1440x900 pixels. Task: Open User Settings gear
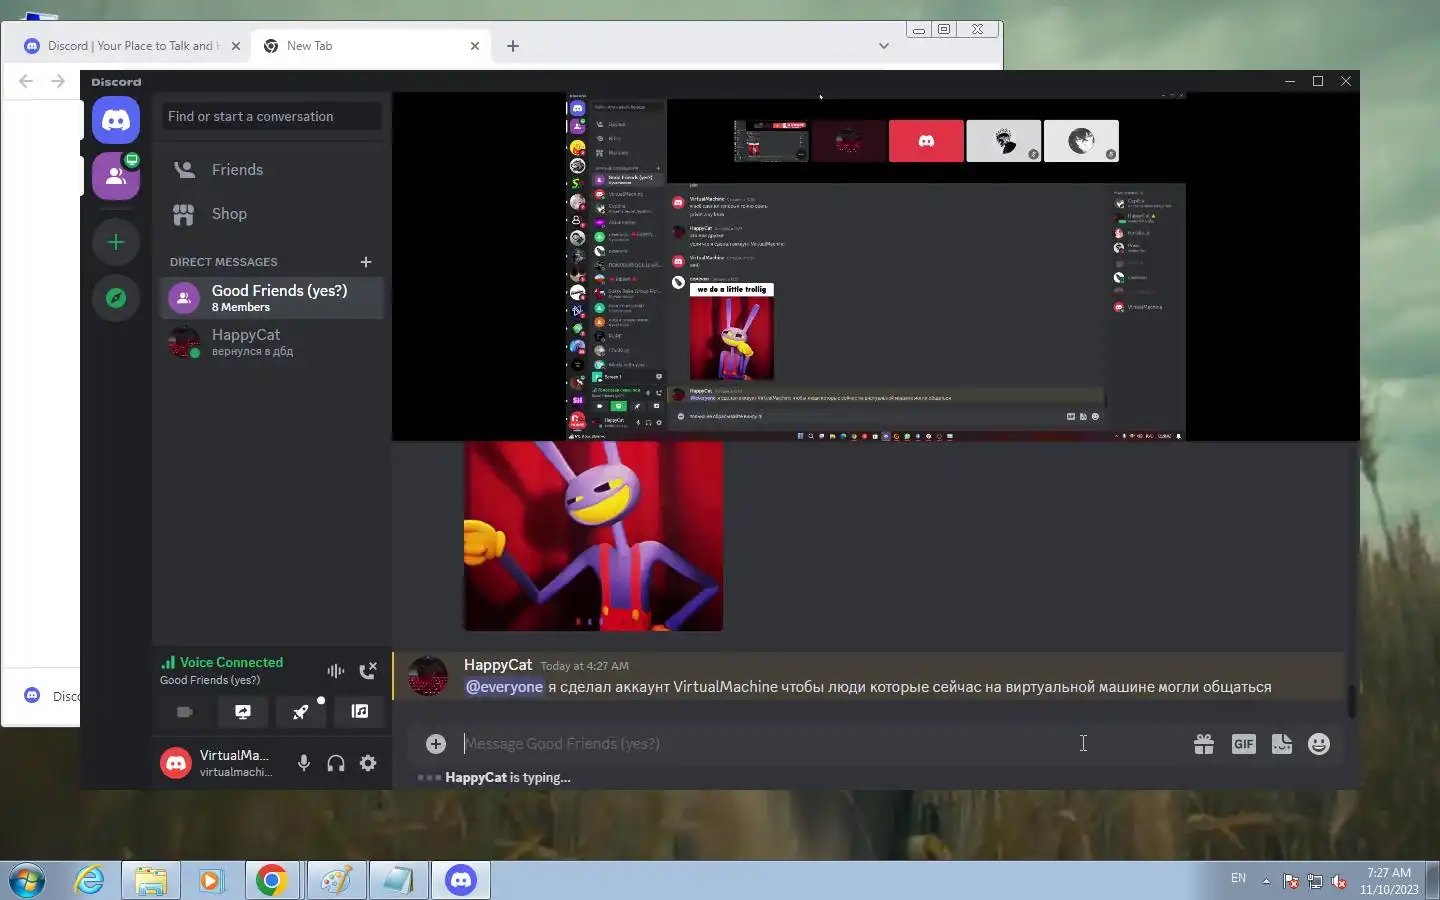tap(368, 763)
